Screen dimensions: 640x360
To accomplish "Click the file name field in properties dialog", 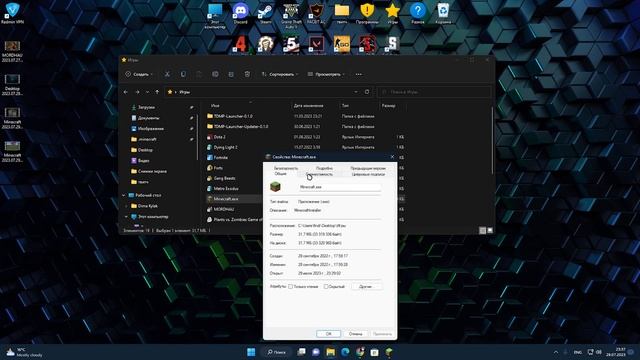I will click(x=340, y=187).
